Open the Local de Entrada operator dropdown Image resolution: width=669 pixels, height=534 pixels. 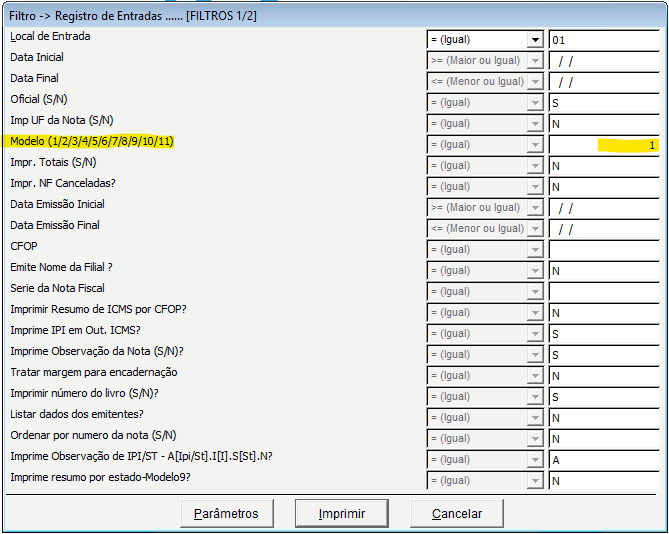click(x=485, y=40)
